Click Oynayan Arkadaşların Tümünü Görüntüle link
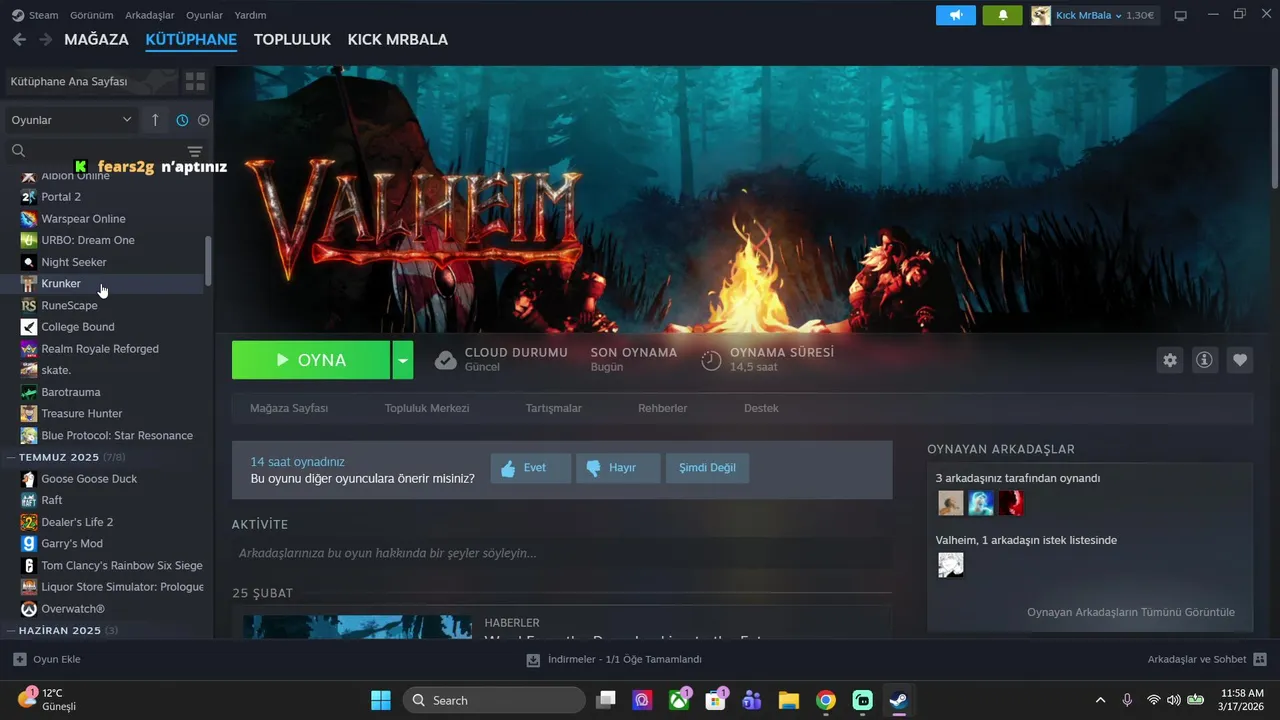Screen dimensions: 1280x720 [x=1131, y=612]
